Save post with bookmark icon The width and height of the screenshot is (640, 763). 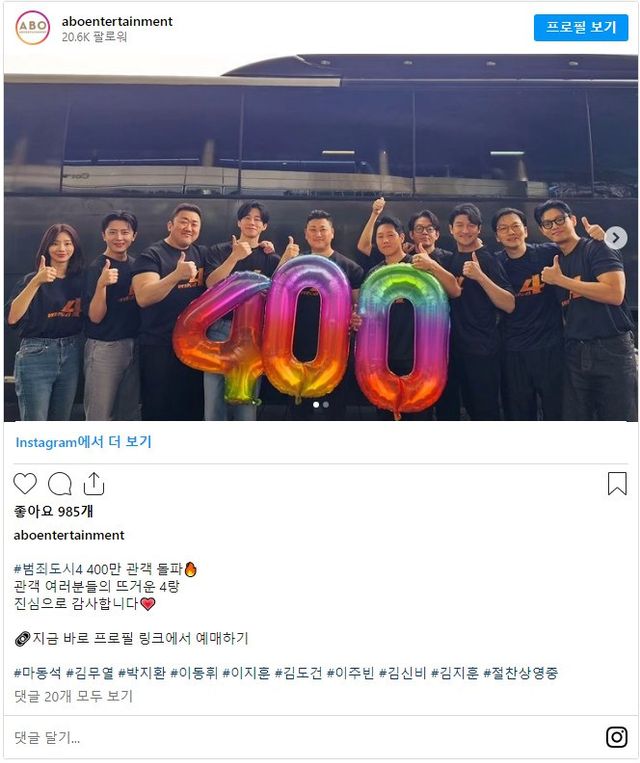pos(617,483)
